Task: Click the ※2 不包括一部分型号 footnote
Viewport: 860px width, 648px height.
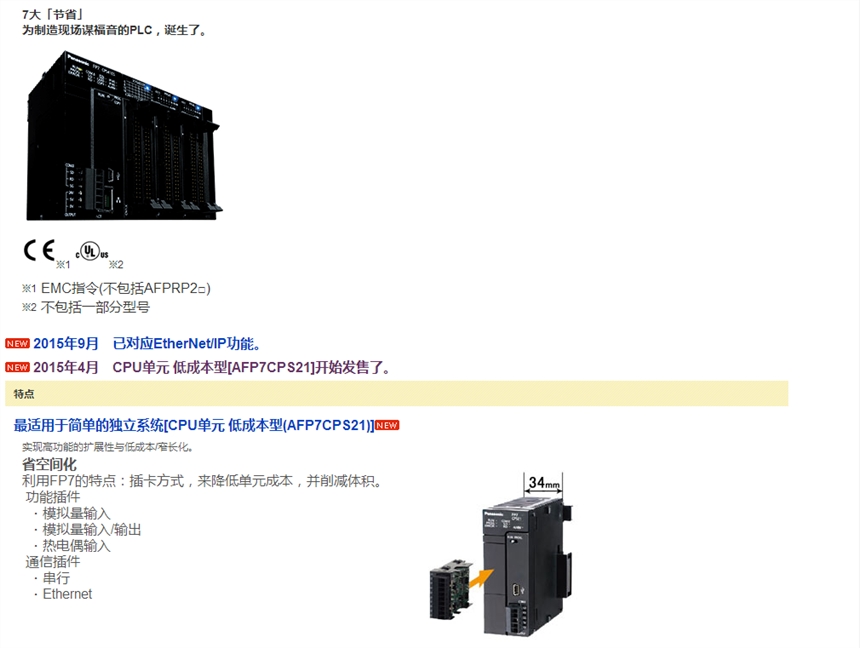Action: pos(86,307)
